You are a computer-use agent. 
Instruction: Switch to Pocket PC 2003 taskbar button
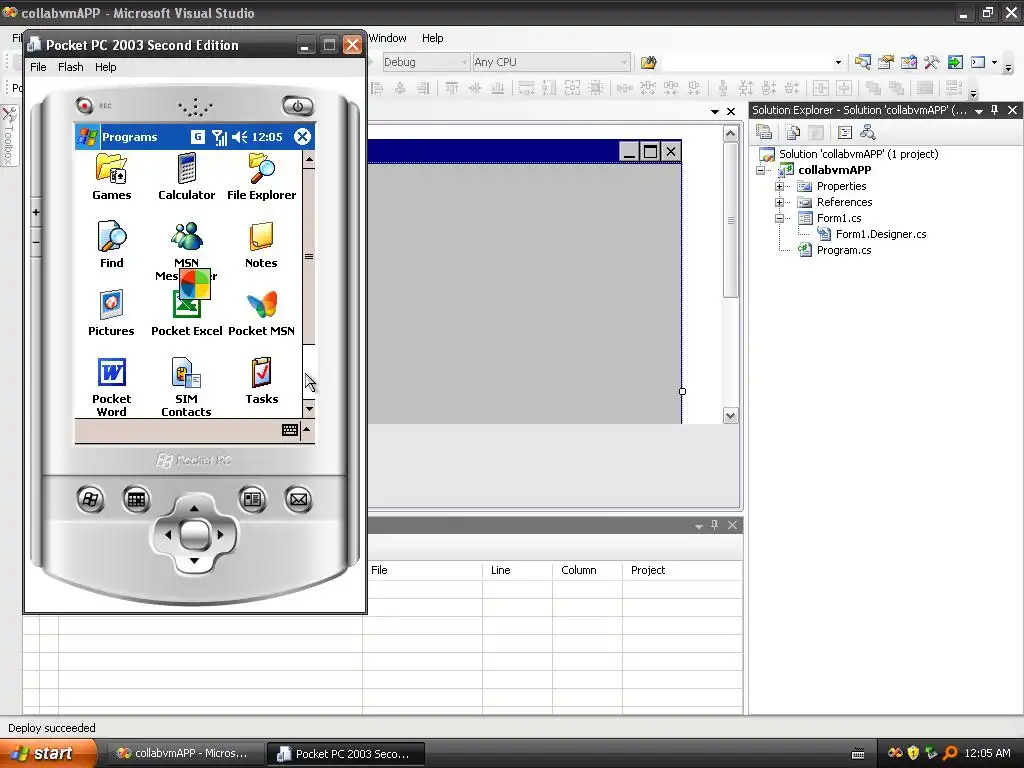pyautogui.click(x=345, y=753)
